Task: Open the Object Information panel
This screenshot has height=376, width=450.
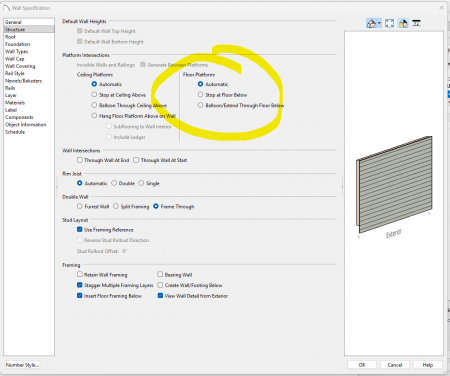Action: tap(26, 125)
